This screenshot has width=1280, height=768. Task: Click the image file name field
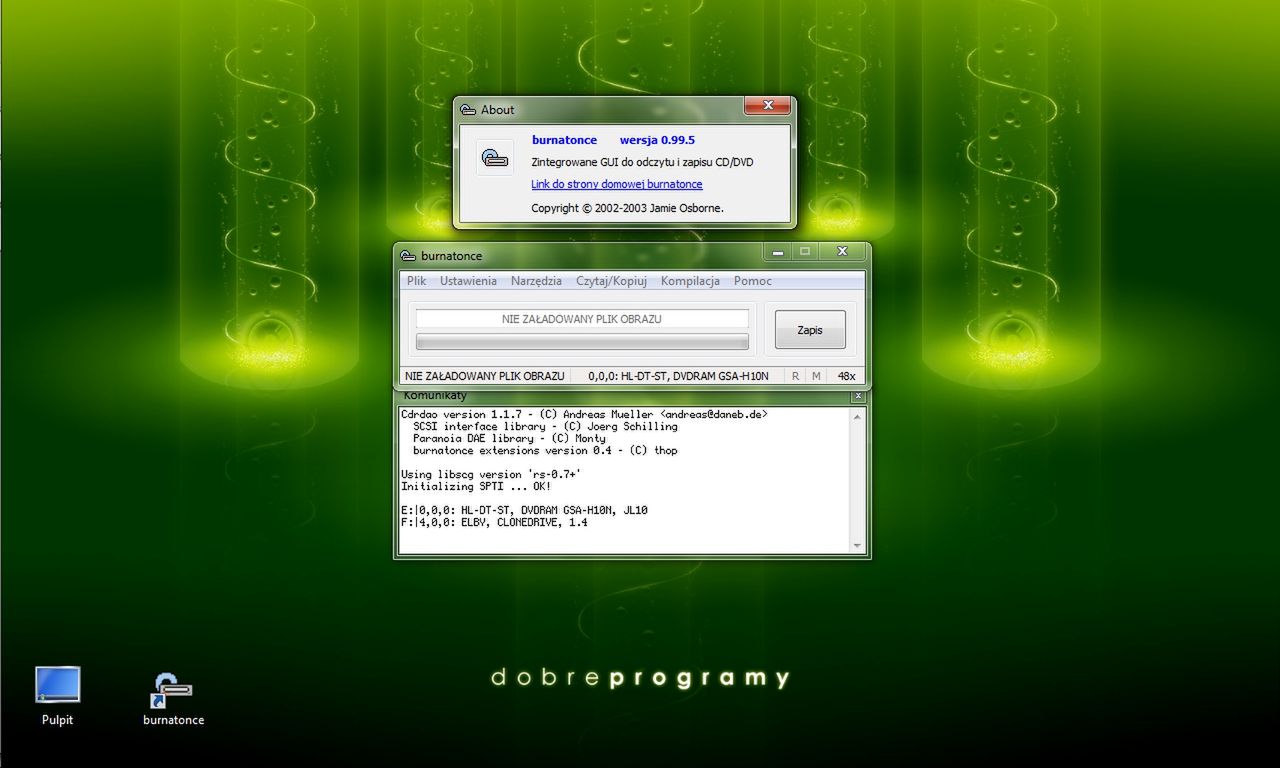pos(582,319)
